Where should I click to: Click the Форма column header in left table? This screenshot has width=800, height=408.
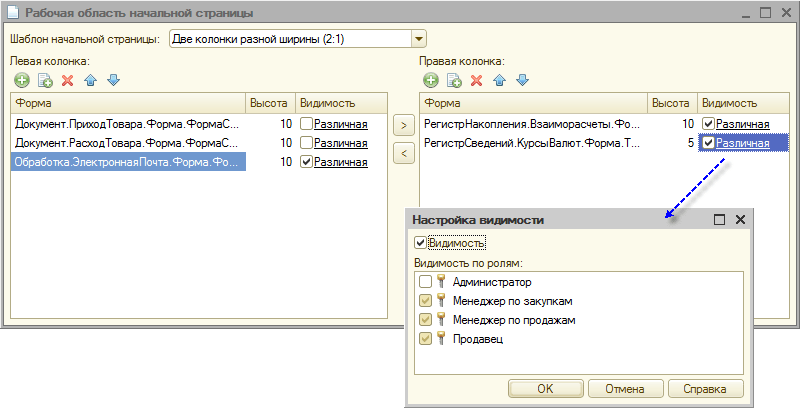tap(127, 102)
